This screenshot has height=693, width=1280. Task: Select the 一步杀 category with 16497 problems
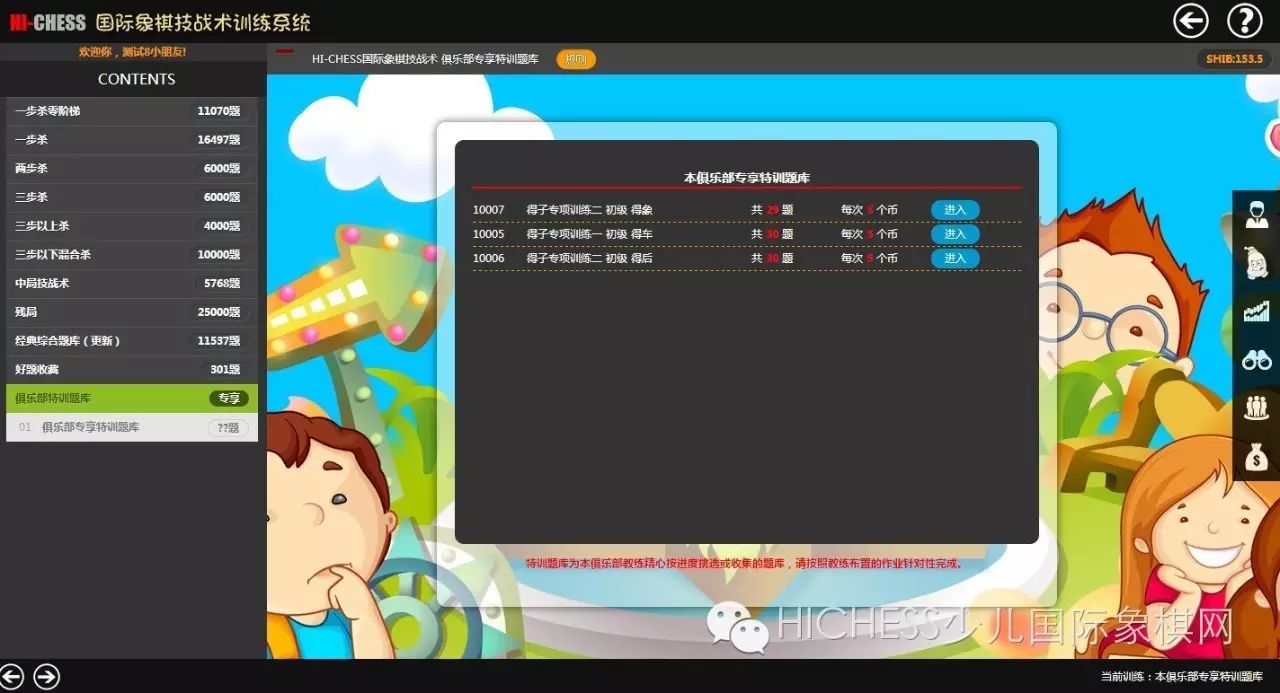pos(132,140)
